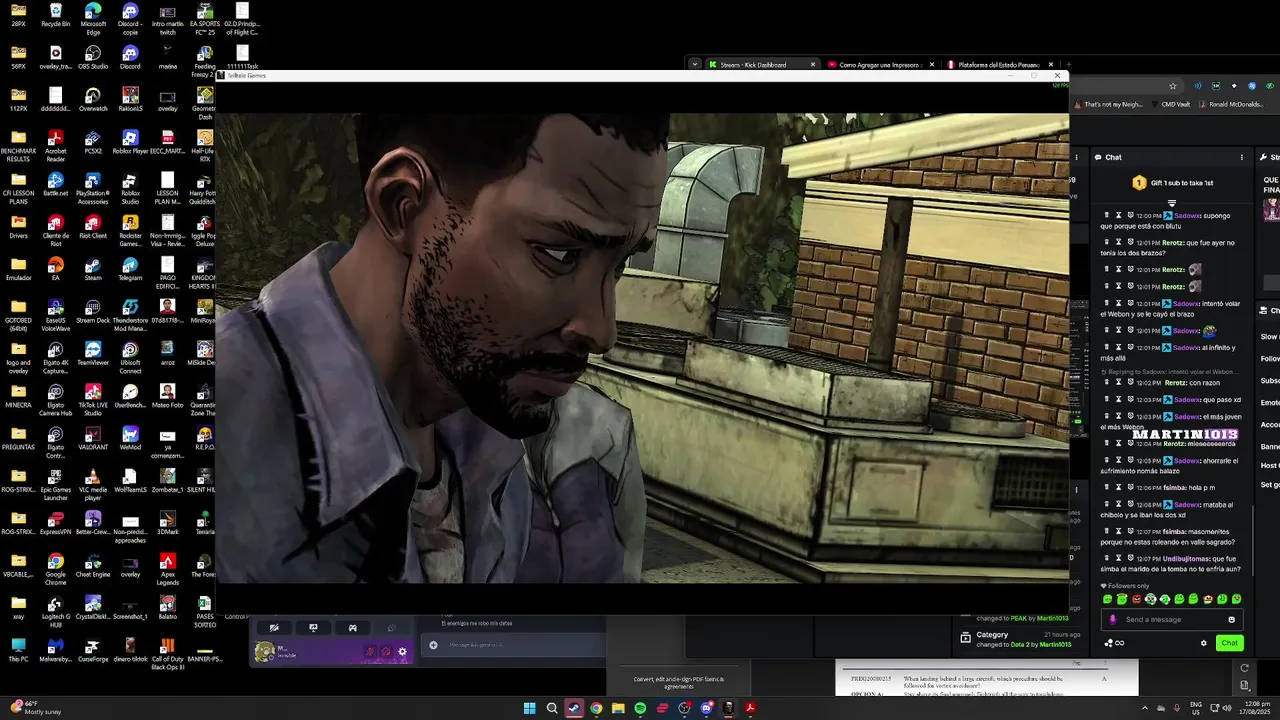The image size is (1280, 720).
Task: Open Acrobat Reader desktop shortcut
Action: 55,146
